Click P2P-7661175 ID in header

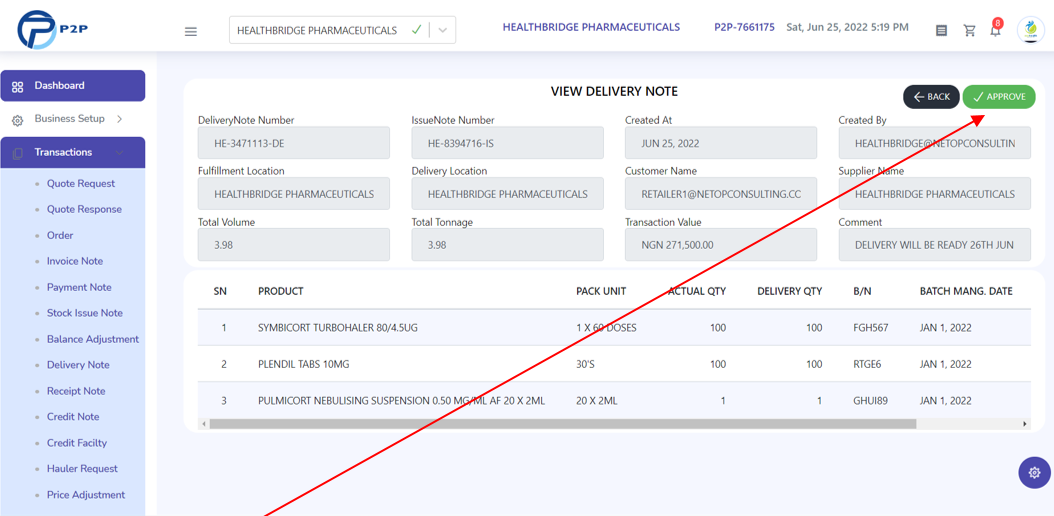point(744,28)
